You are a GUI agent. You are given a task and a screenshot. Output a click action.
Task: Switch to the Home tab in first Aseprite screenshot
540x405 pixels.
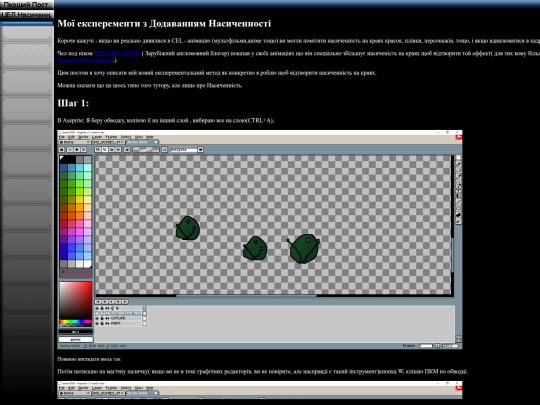click(74, 142)
